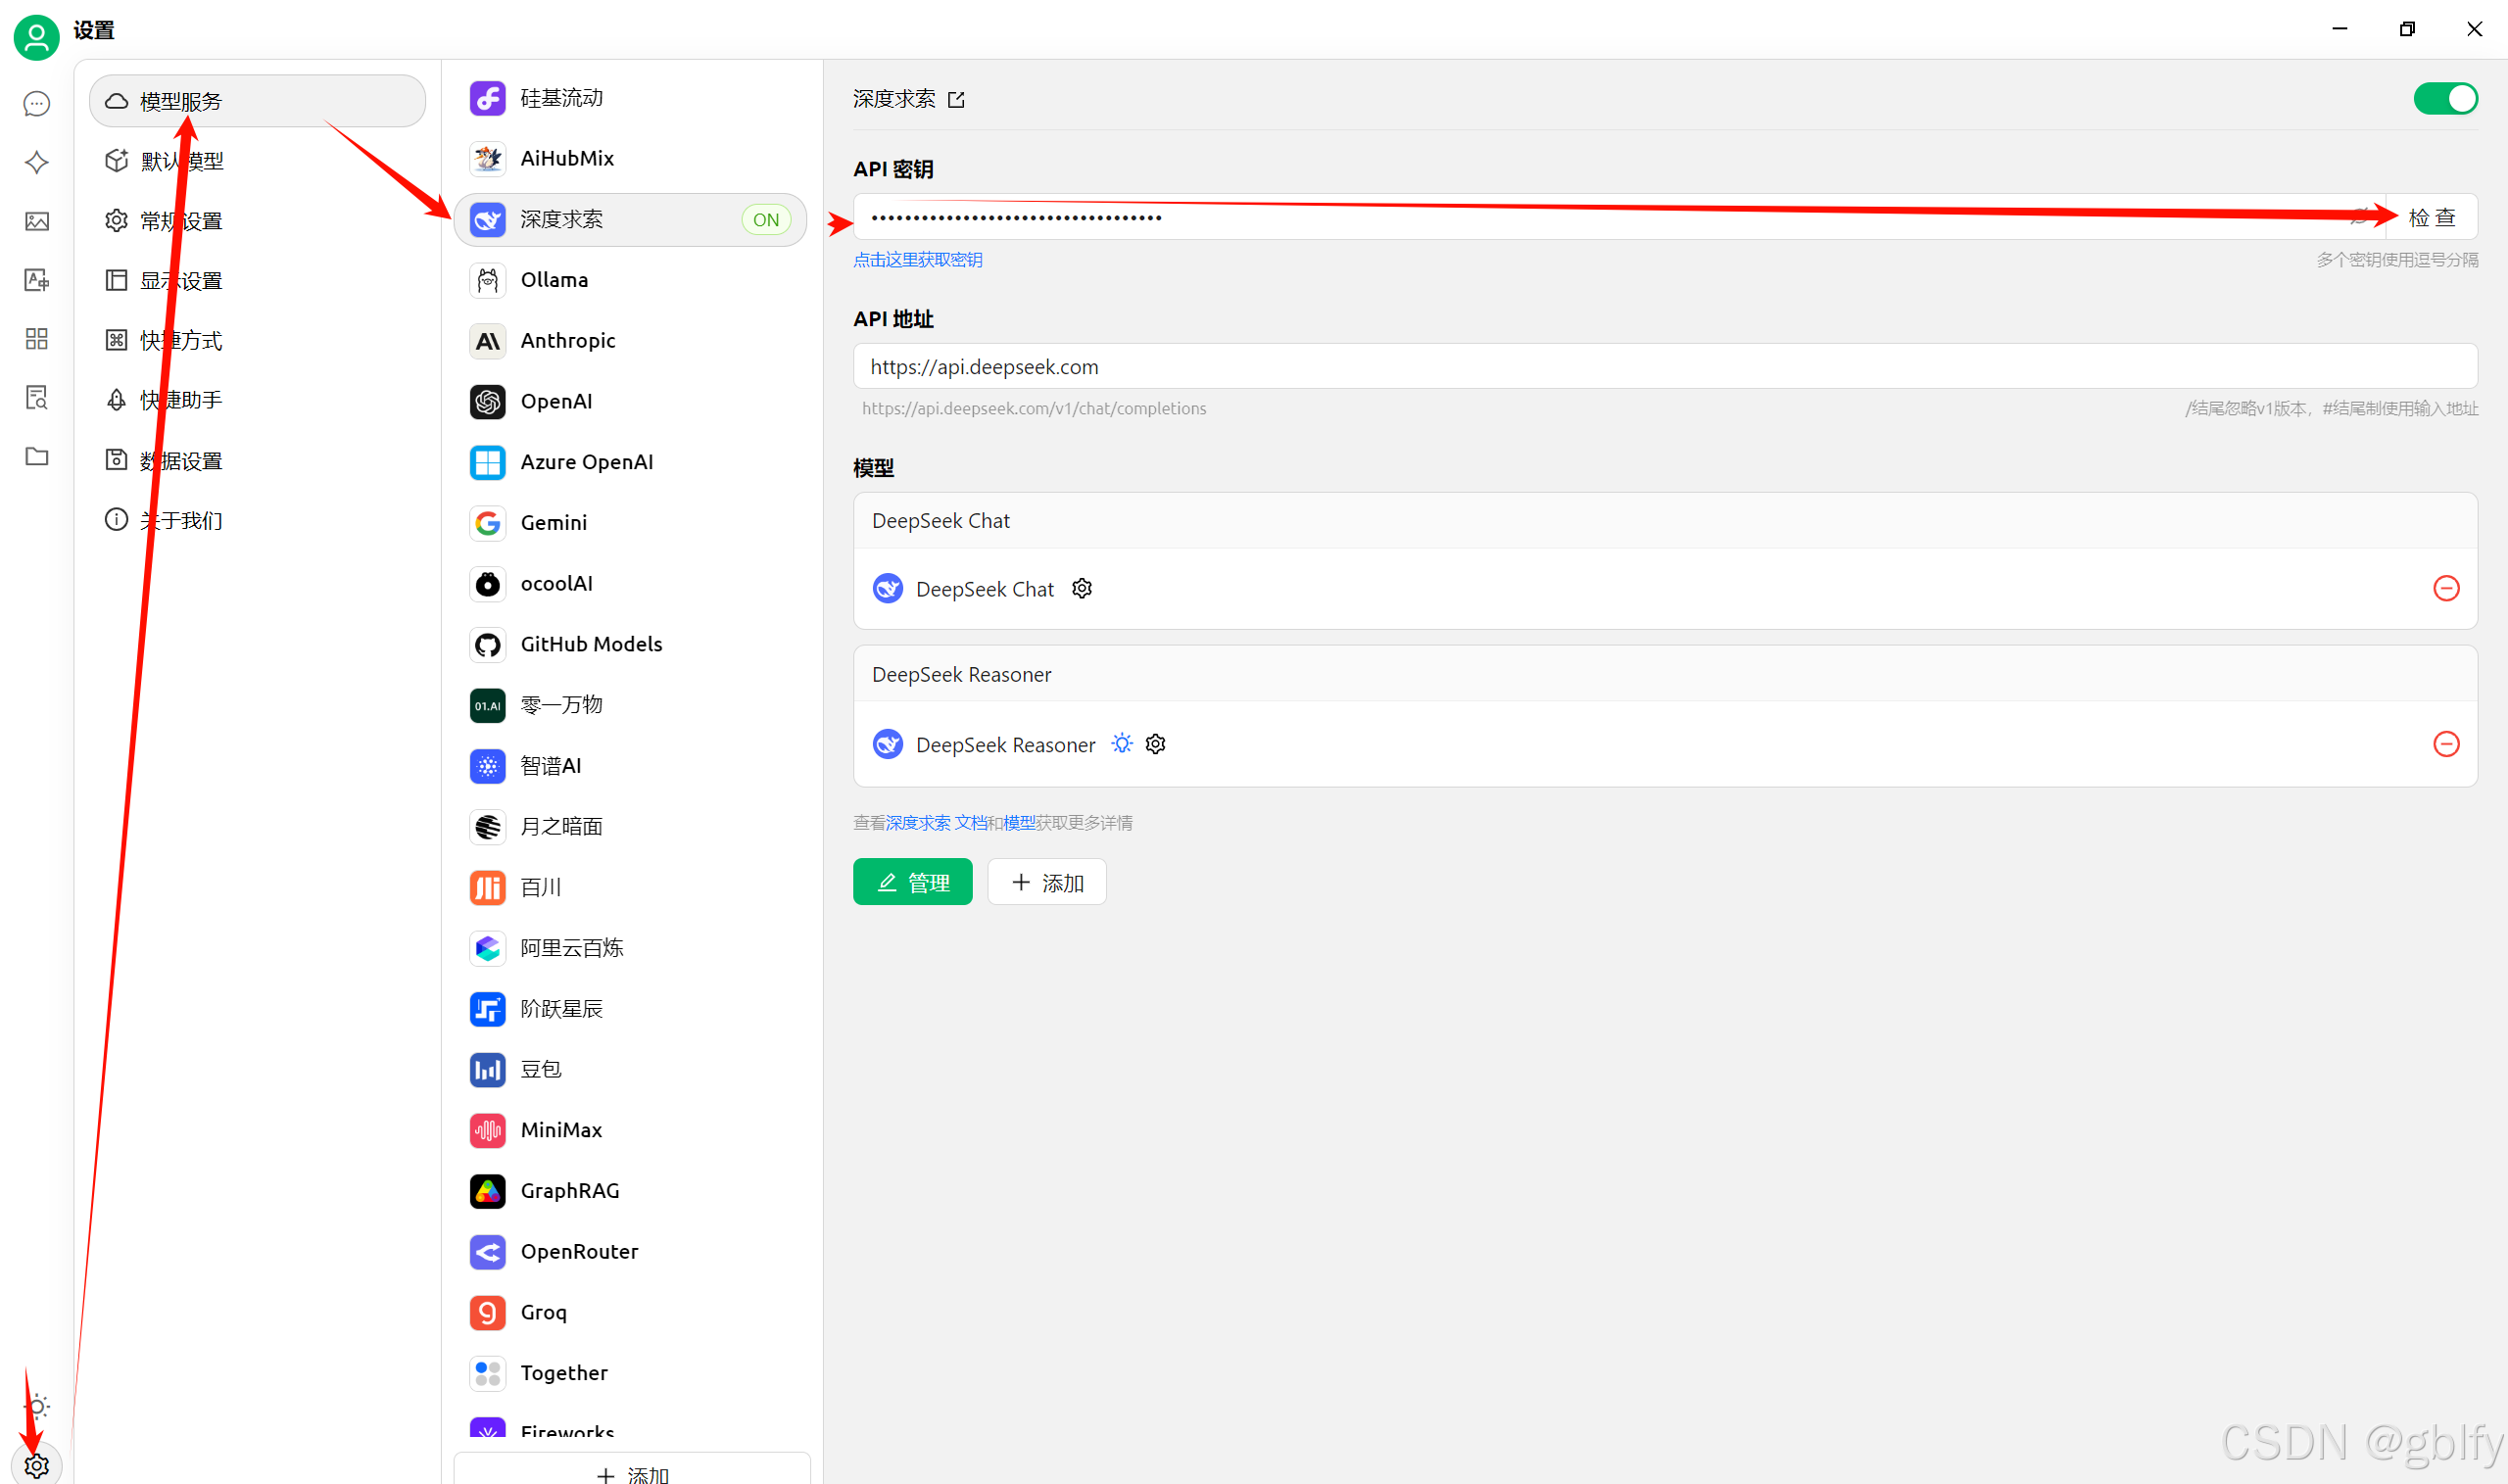Click the DeepSeek Reasoner settings gear

(x=1156, y=744)
